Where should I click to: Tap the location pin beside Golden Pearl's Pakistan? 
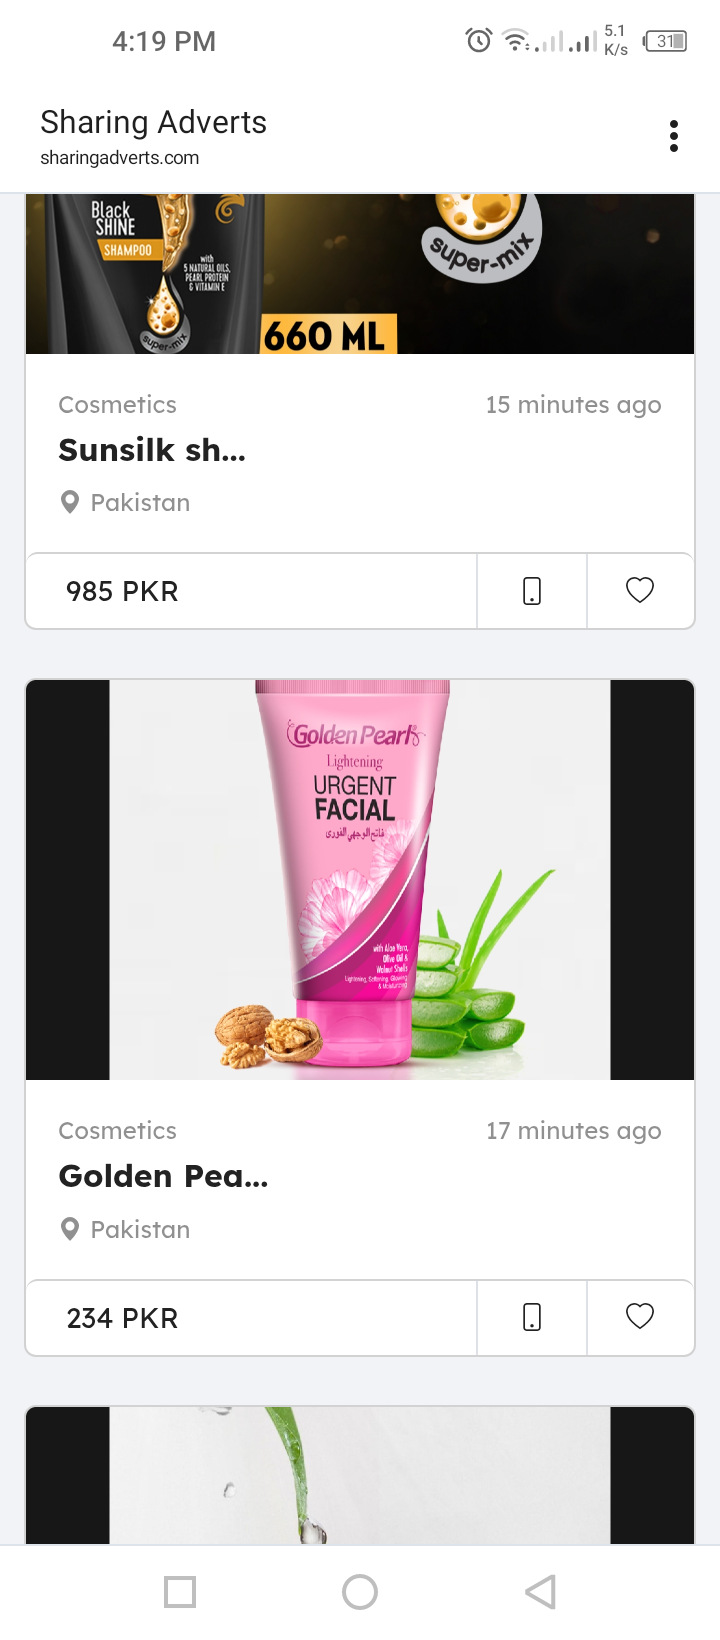point(70,1229)
